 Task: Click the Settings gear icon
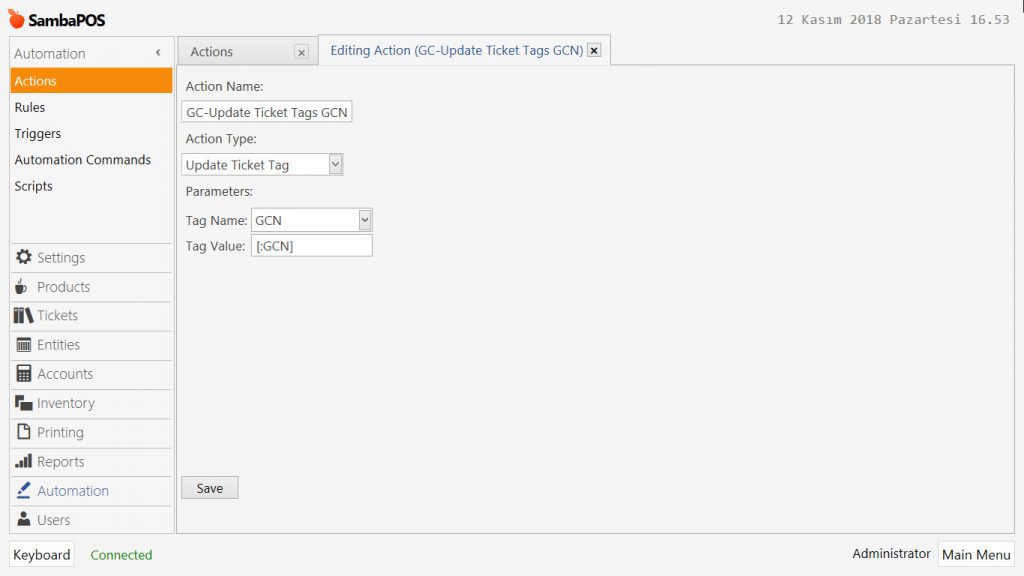tap(24, 258)
